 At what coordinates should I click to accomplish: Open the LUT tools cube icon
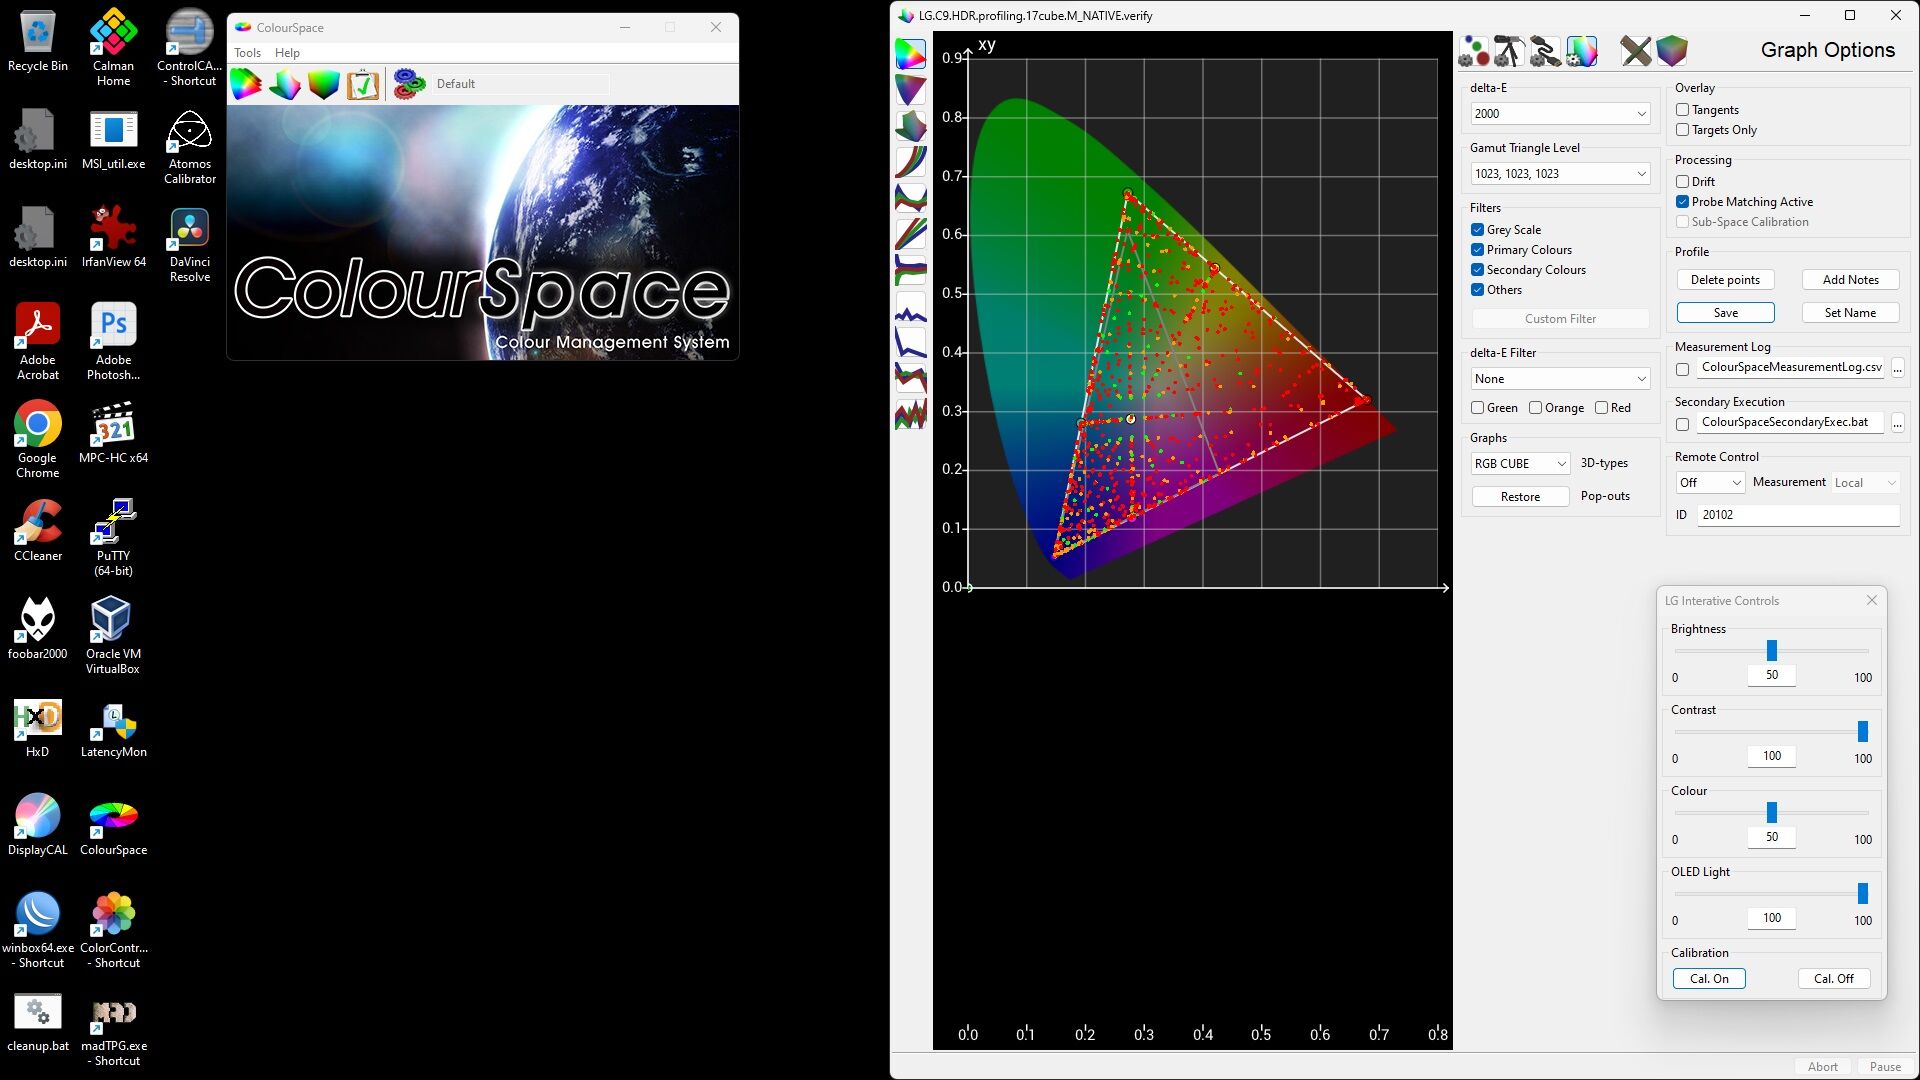pos(324,84)
